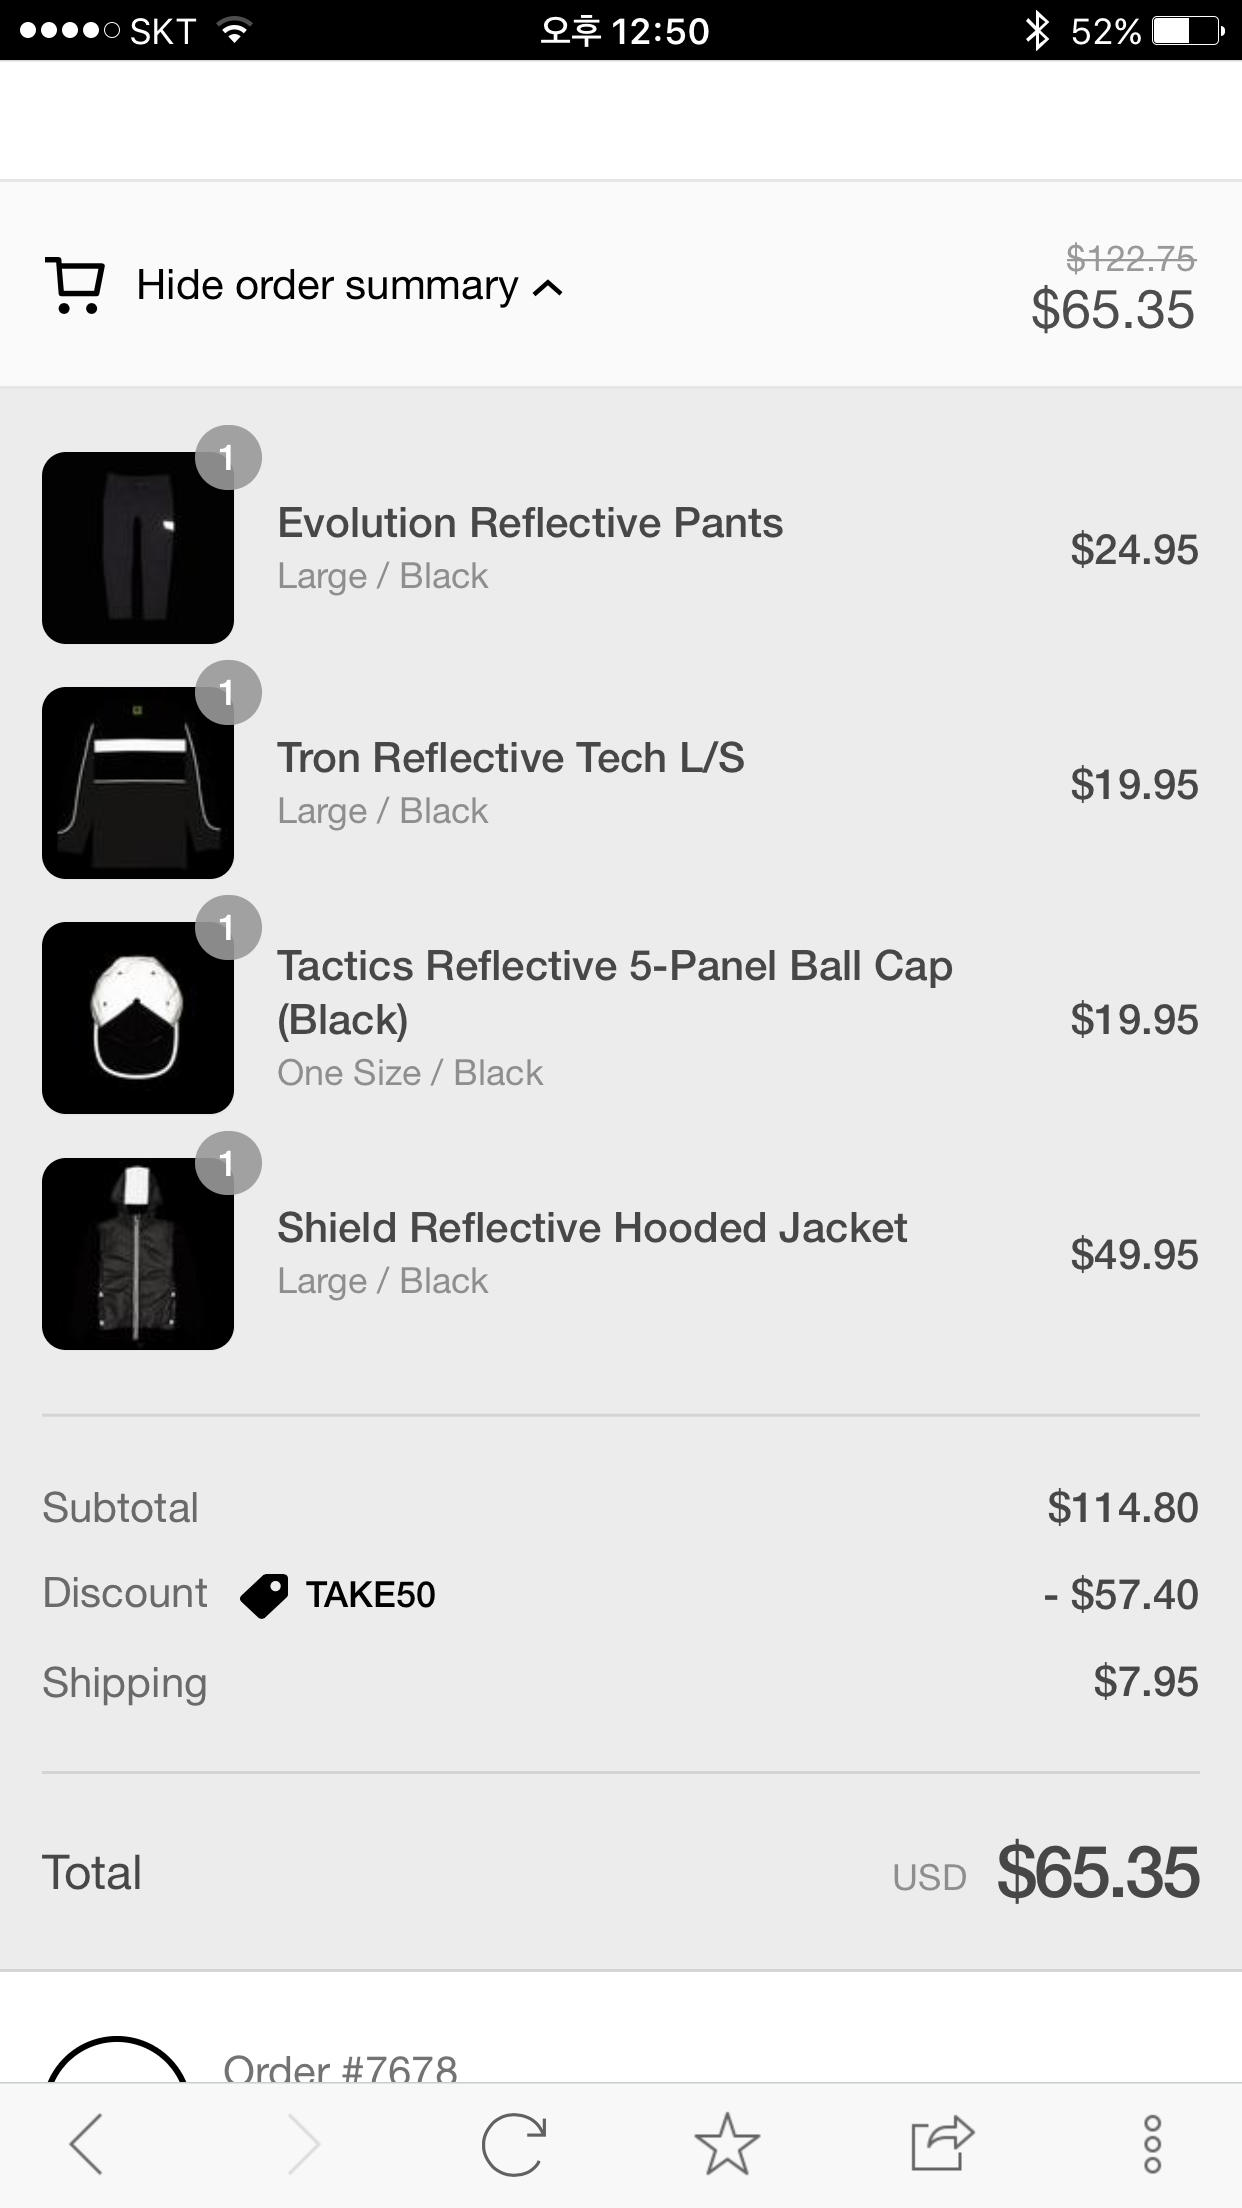Tap the Order #7678 text

pos(340,2066)
